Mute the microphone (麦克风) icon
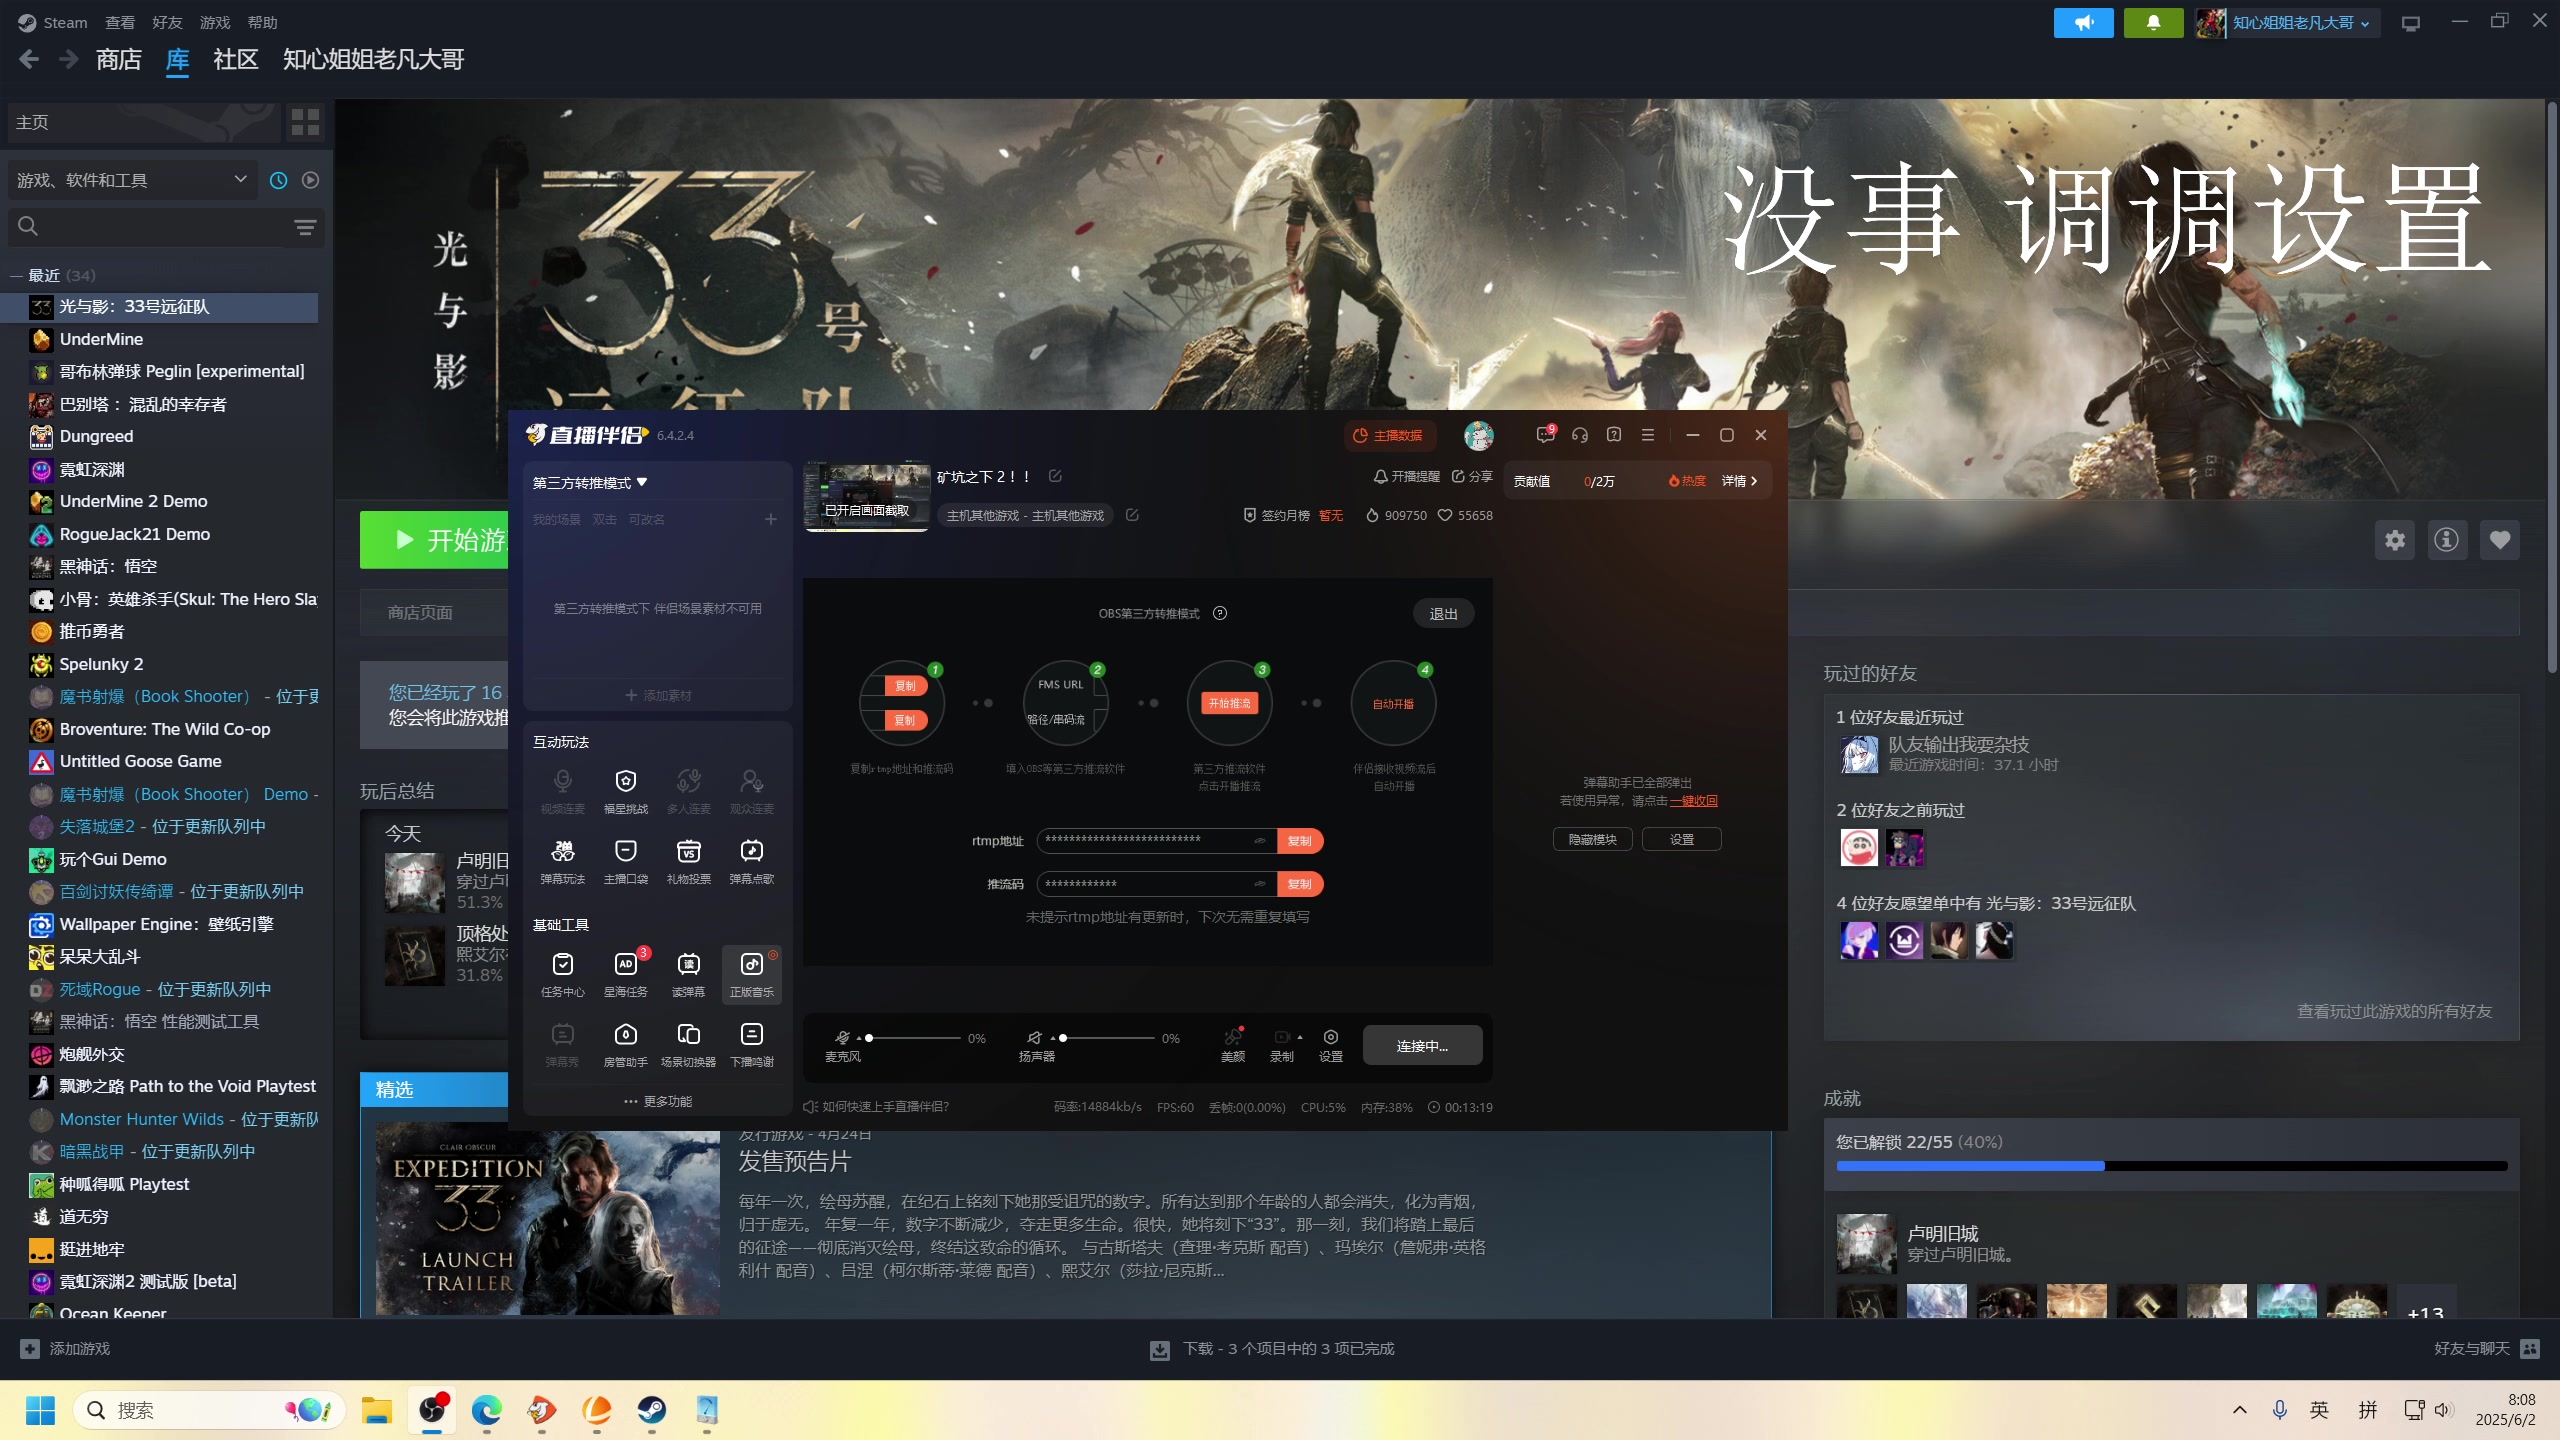 [843, 1038]
